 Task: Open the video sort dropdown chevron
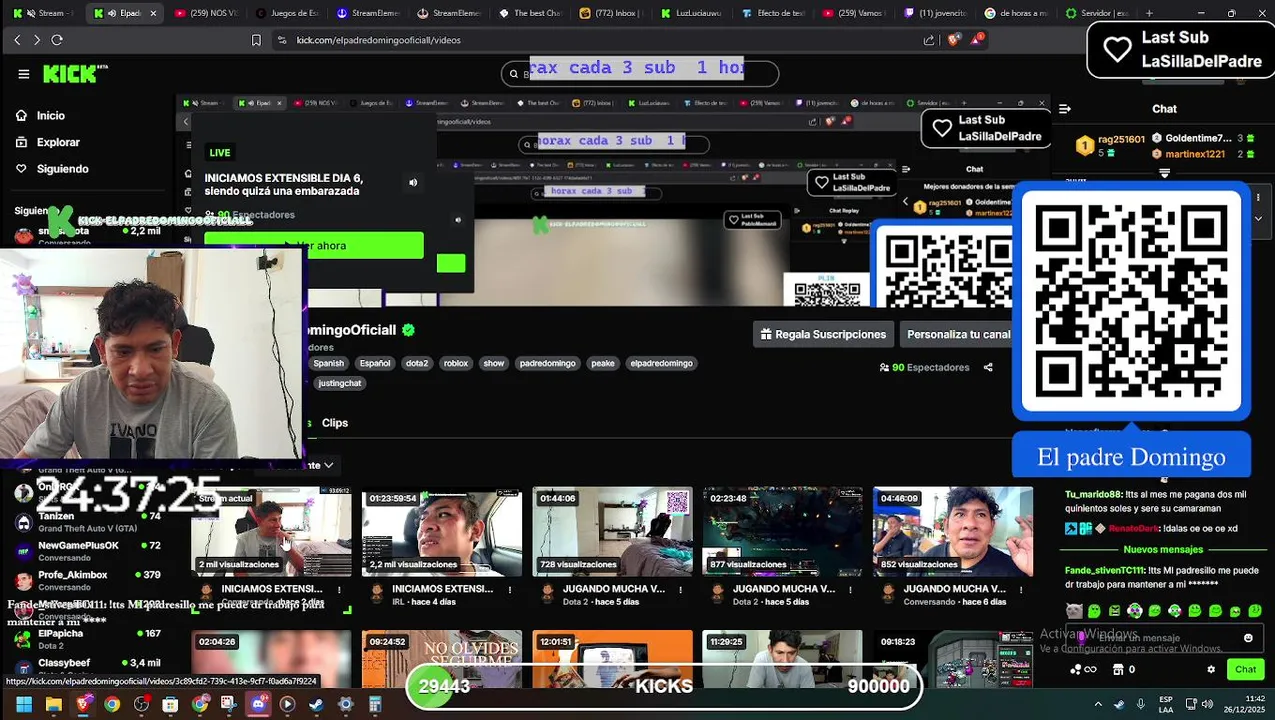[x=328, y=465]
